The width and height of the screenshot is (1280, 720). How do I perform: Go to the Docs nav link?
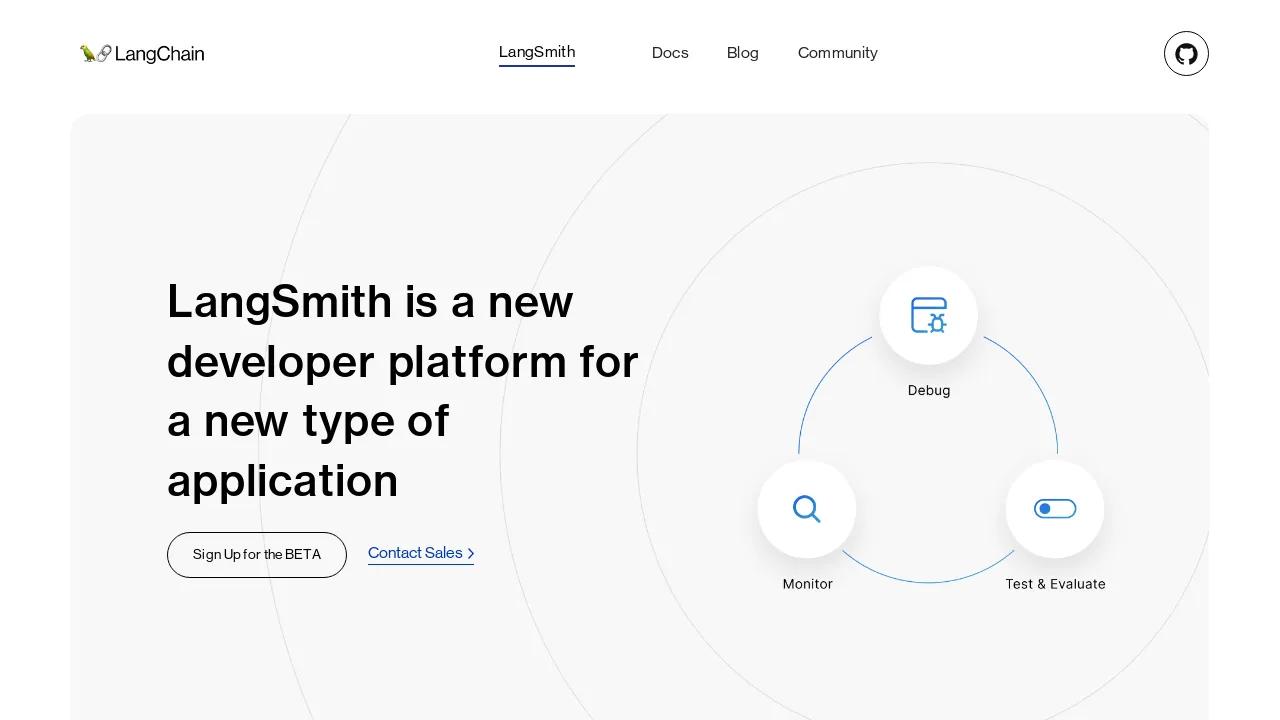click(670, 53)
